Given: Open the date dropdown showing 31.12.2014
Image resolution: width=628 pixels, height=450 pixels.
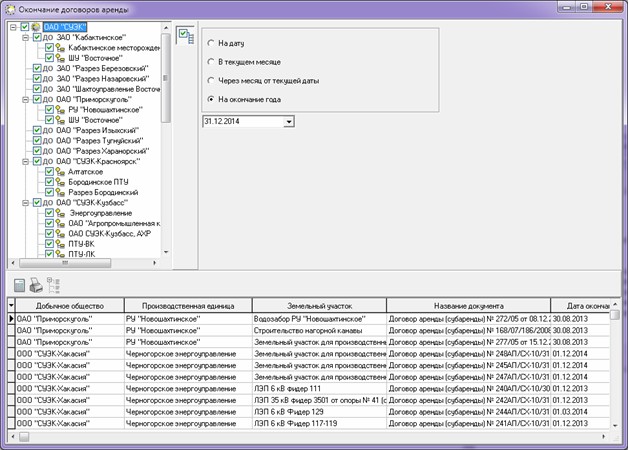Looking at the screenshot, I should (x=289, y=121).
